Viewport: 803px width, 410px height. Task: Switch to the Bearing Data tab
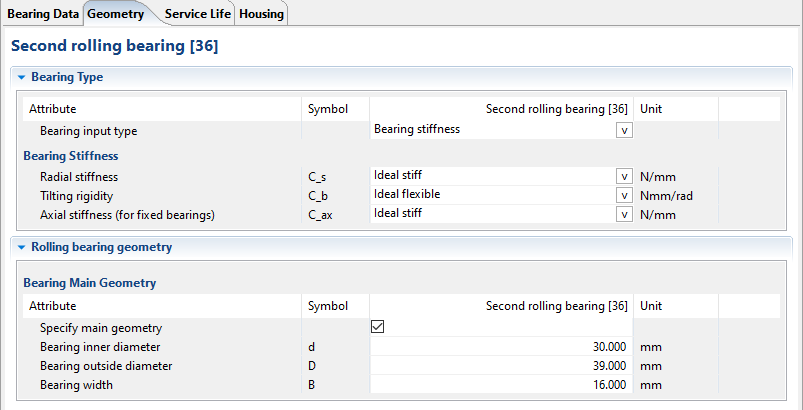click(x=43, y=14)
